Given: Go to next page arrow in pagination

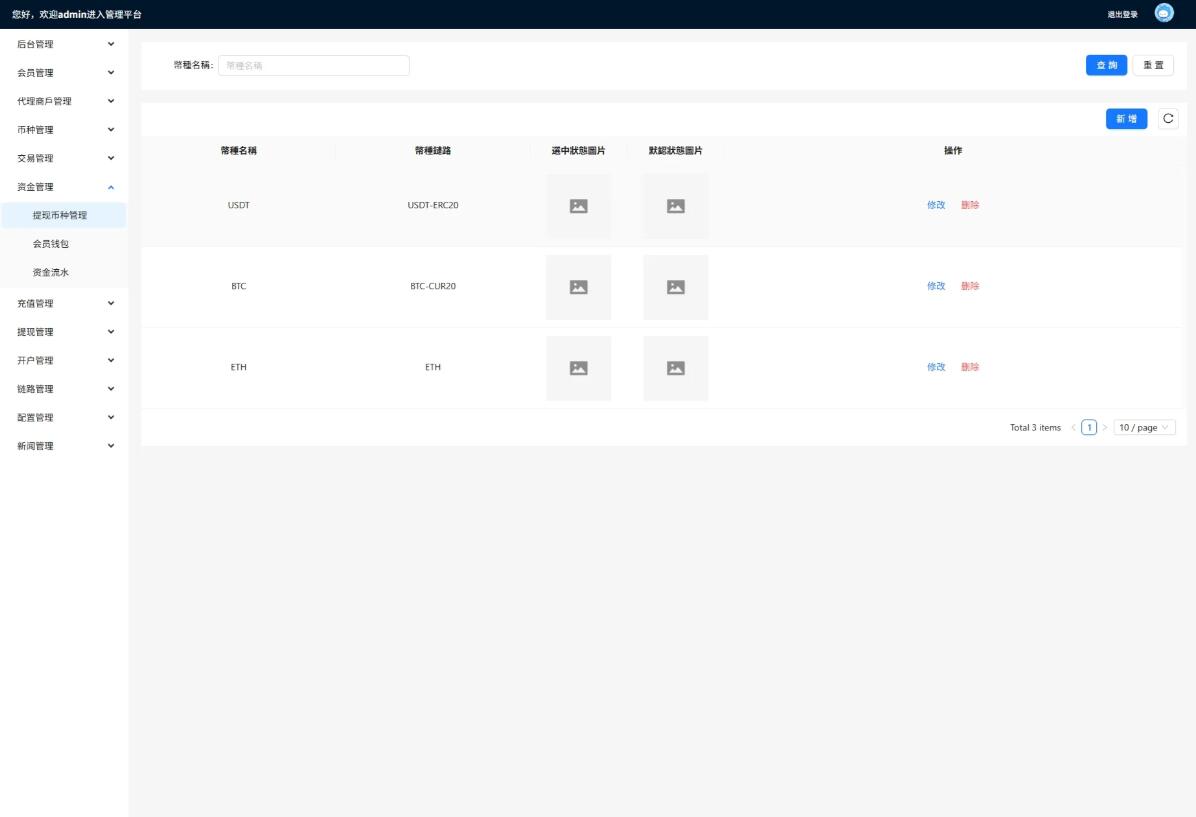Looking at the screenshot, I should [x=1105, y=428].
